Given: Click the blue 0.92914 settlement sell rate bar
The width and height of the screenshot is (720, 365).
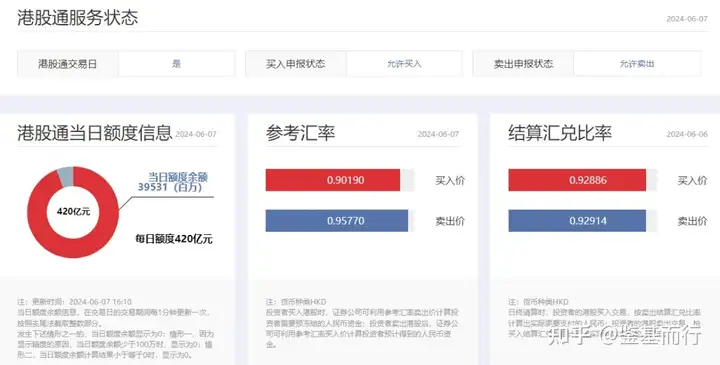Looking at the screenshot, I should tap(577, 221).
